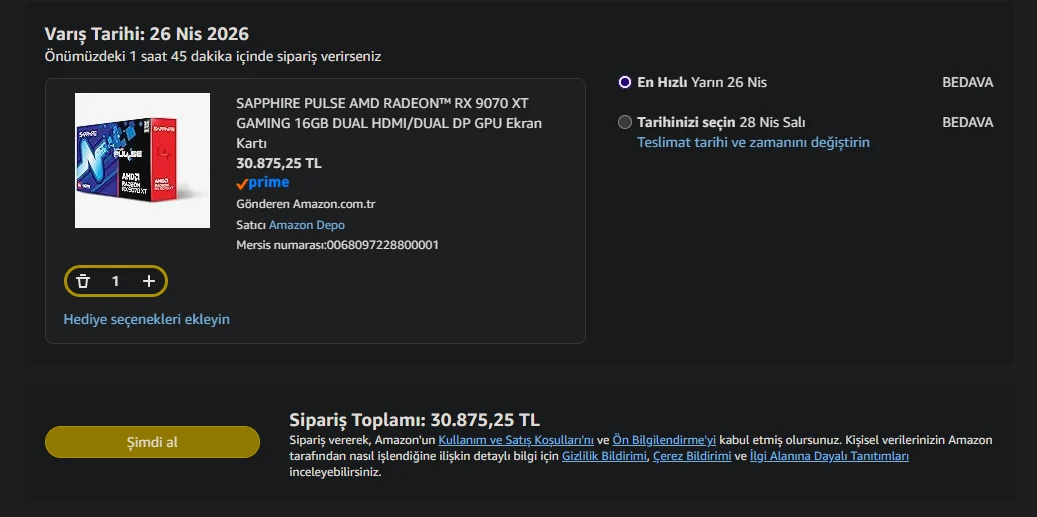The width and height of the screenshot is (1037, 517).
Task: Open İlgi Alanına Dayalı Tanıtımları link
Action: (829, 456)
